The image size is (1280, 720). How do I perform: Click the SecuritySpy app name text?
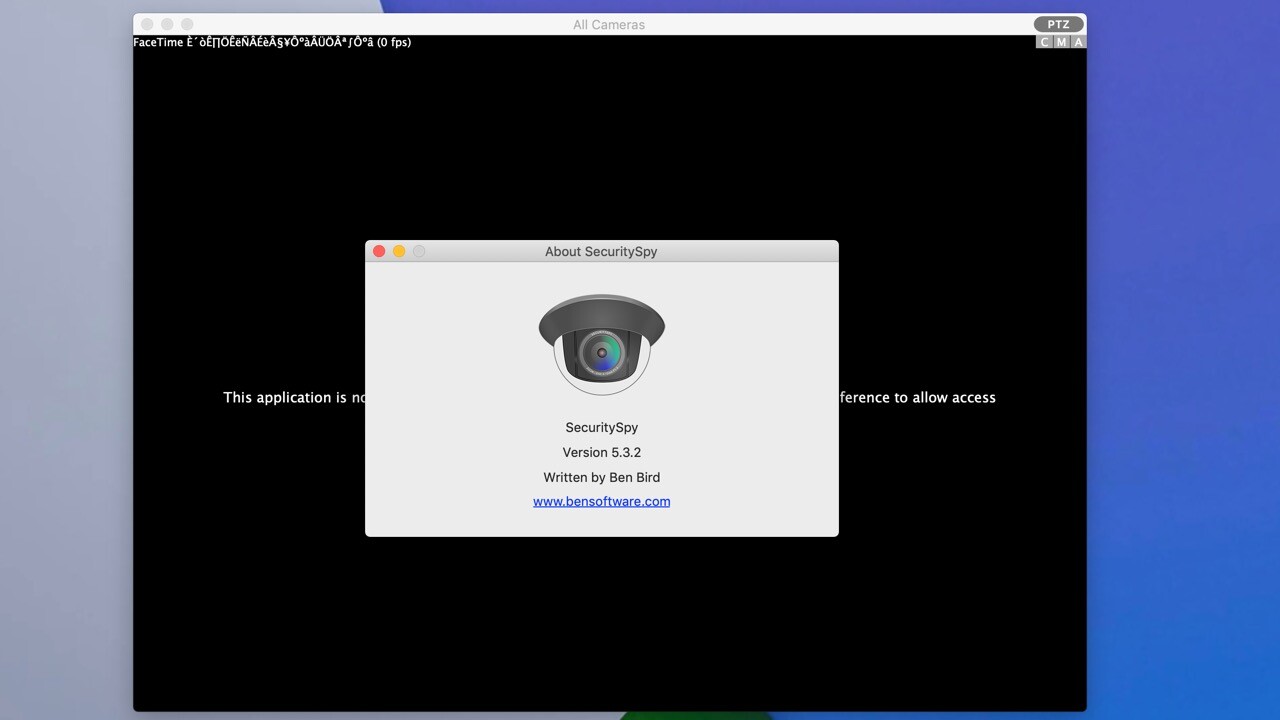[601, 428]
